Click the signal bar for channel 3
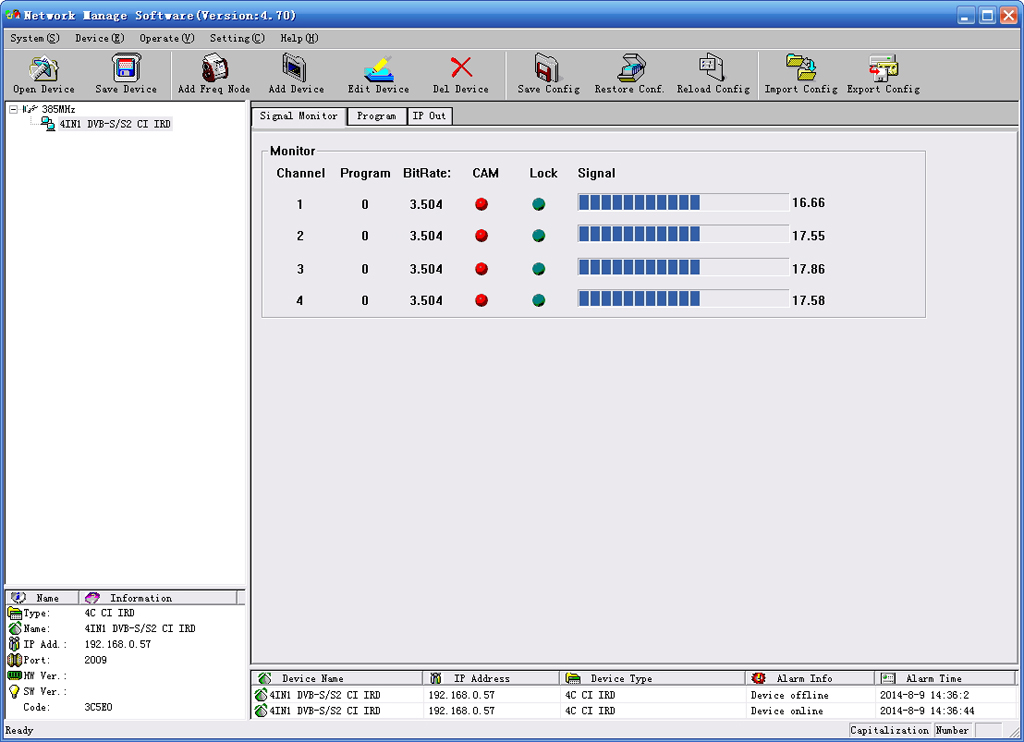This screenshot has width=1024, height=742. point(682,266)
